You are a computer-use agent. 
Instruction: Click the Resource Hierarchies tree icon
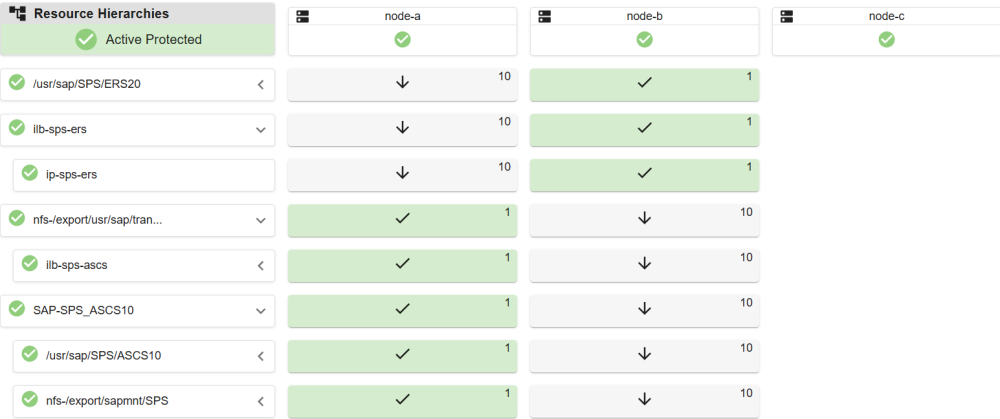pyautogui.click(x=17, y=15)
